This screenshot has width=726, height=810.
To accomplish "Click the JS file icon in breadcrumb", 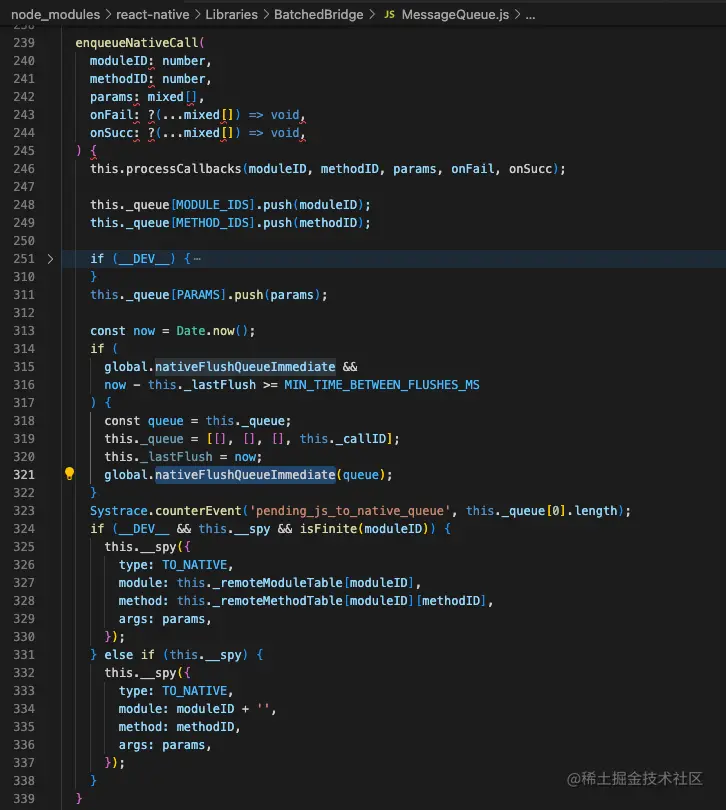I will 390,14.
